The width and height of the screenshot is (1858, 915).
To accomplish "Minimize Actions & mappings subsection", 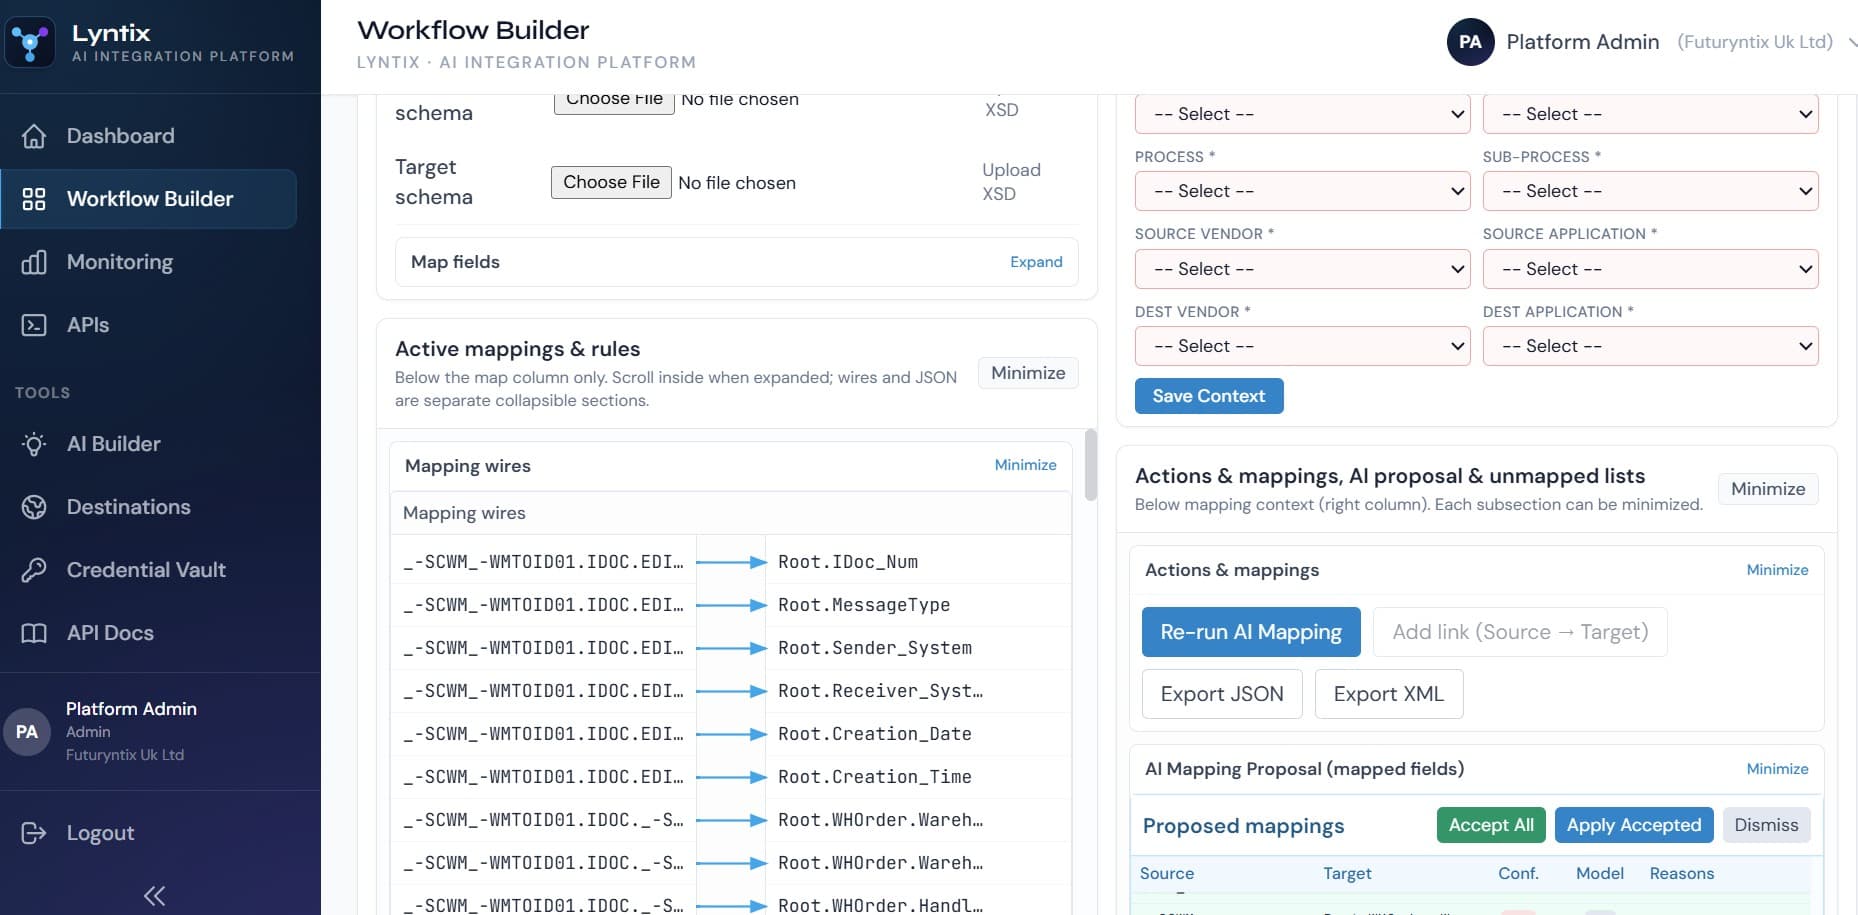I will tap(1777, 570).
